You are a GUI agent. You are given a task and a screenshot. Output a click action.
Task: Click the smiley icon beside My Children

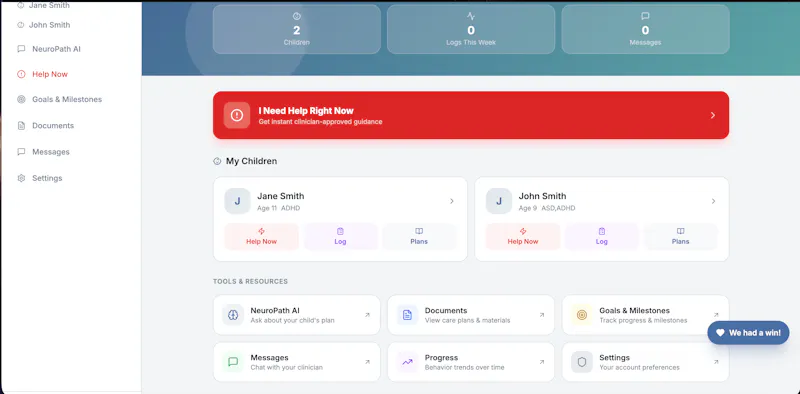coord(217,161)
